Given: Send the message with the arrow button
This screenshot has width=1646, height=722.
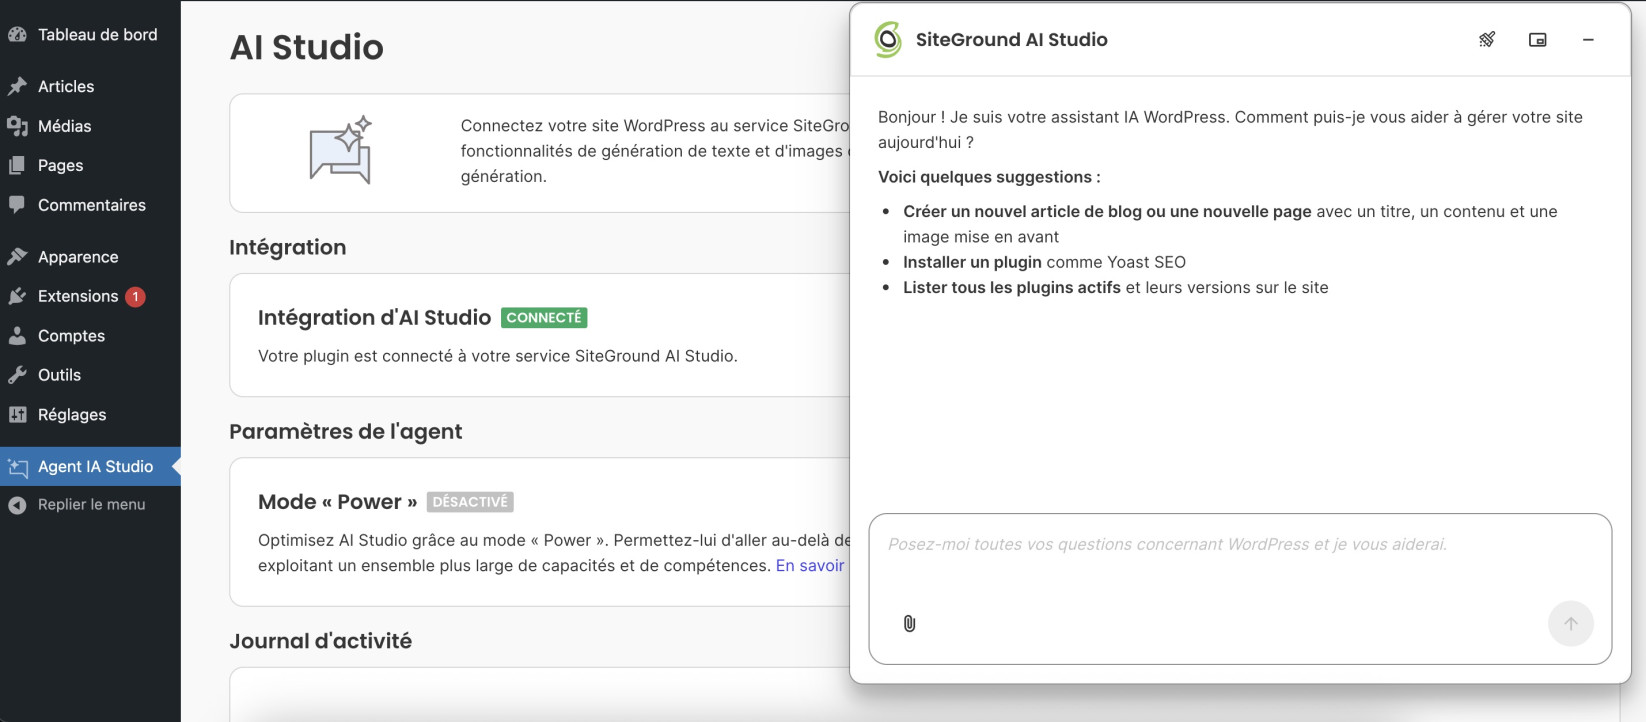Looking at the screenshot, I should pyautogui.click(x=1571, y=624).
